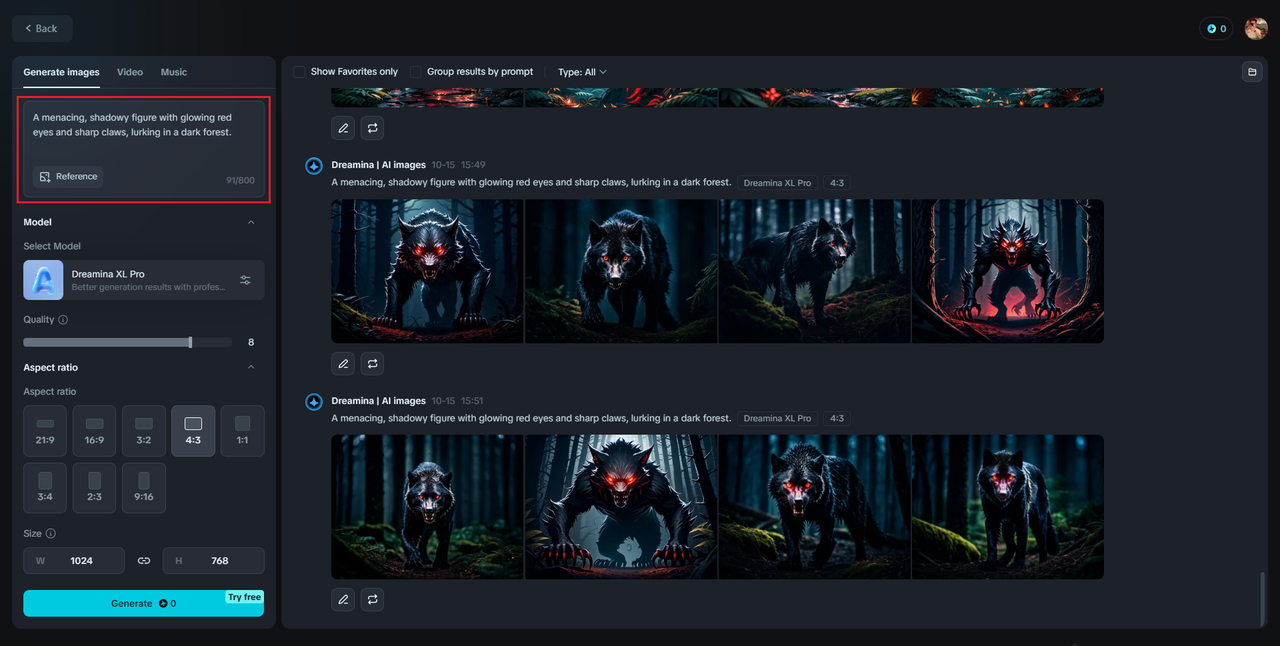Click the height field showing 768

click(214, 561)
